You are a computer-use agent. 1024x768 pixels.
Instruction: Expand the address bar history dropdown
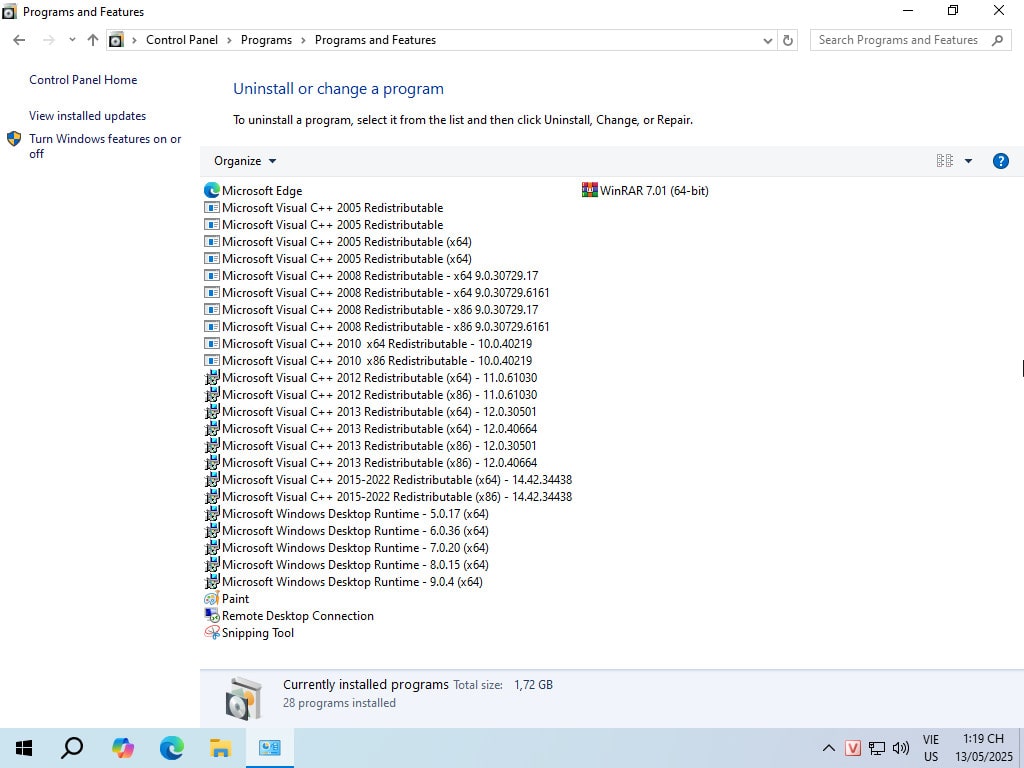pyautogui.click(x=767, y=40)
